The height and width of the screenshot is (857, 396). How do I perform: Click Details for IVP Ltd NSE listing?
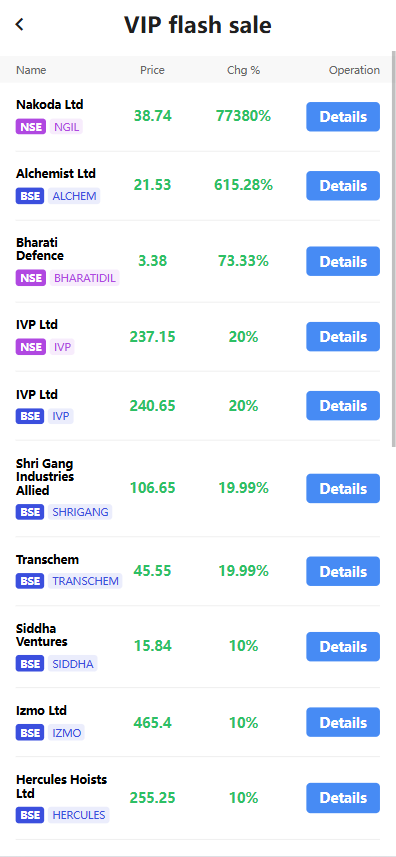(x=342, y=337)
